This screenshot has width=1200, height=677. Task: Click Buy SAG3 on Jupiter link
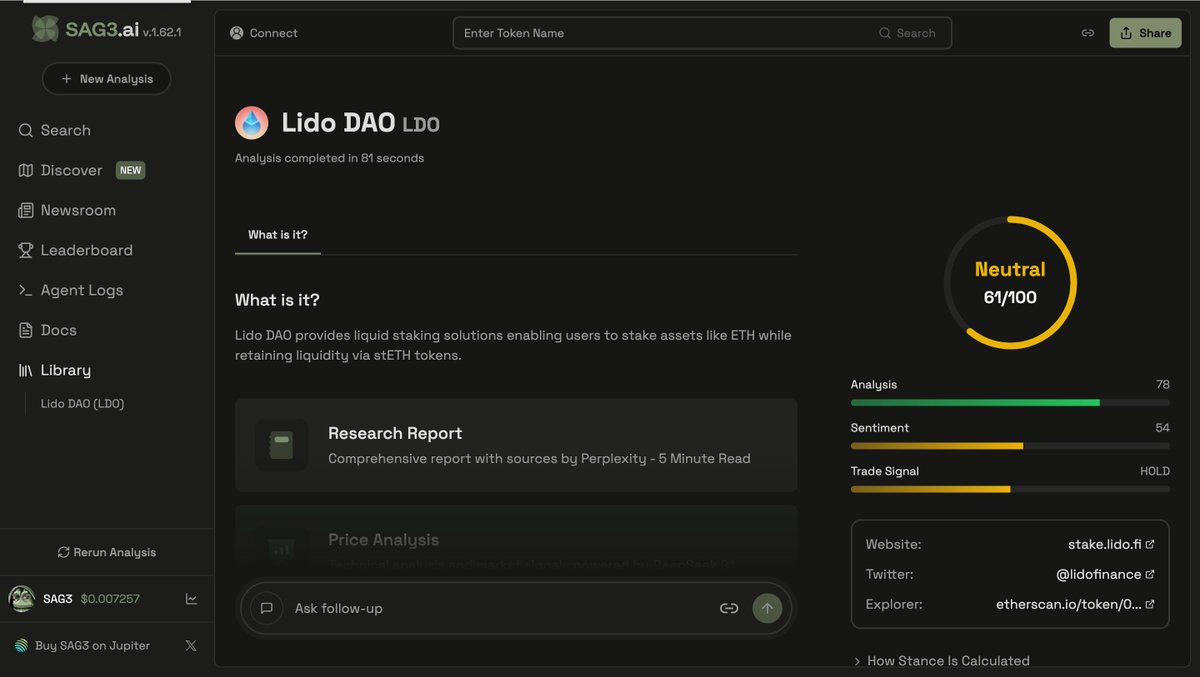(x=92, y=646)
